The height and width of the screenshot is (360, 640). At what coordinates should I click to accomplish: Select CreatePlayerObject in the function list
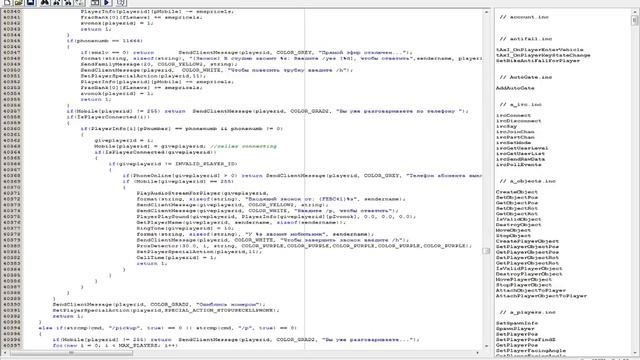pyautogui.click(x=527, y=241)
